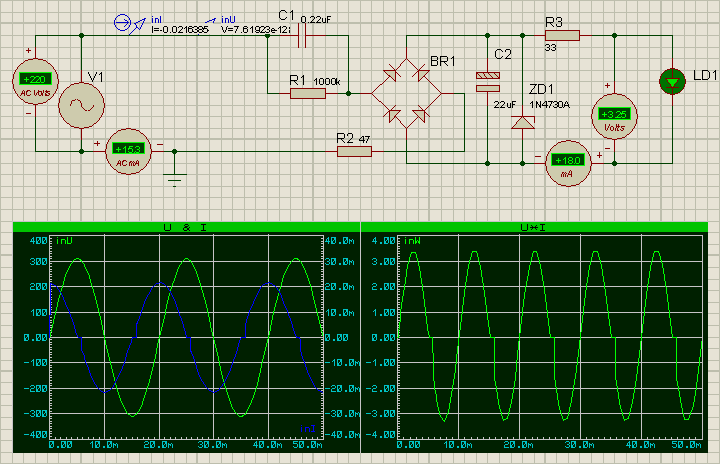Click the inW trace label in right graph
Image resolution: width=720 pixels, height=464 pixels.
(409, 241)
